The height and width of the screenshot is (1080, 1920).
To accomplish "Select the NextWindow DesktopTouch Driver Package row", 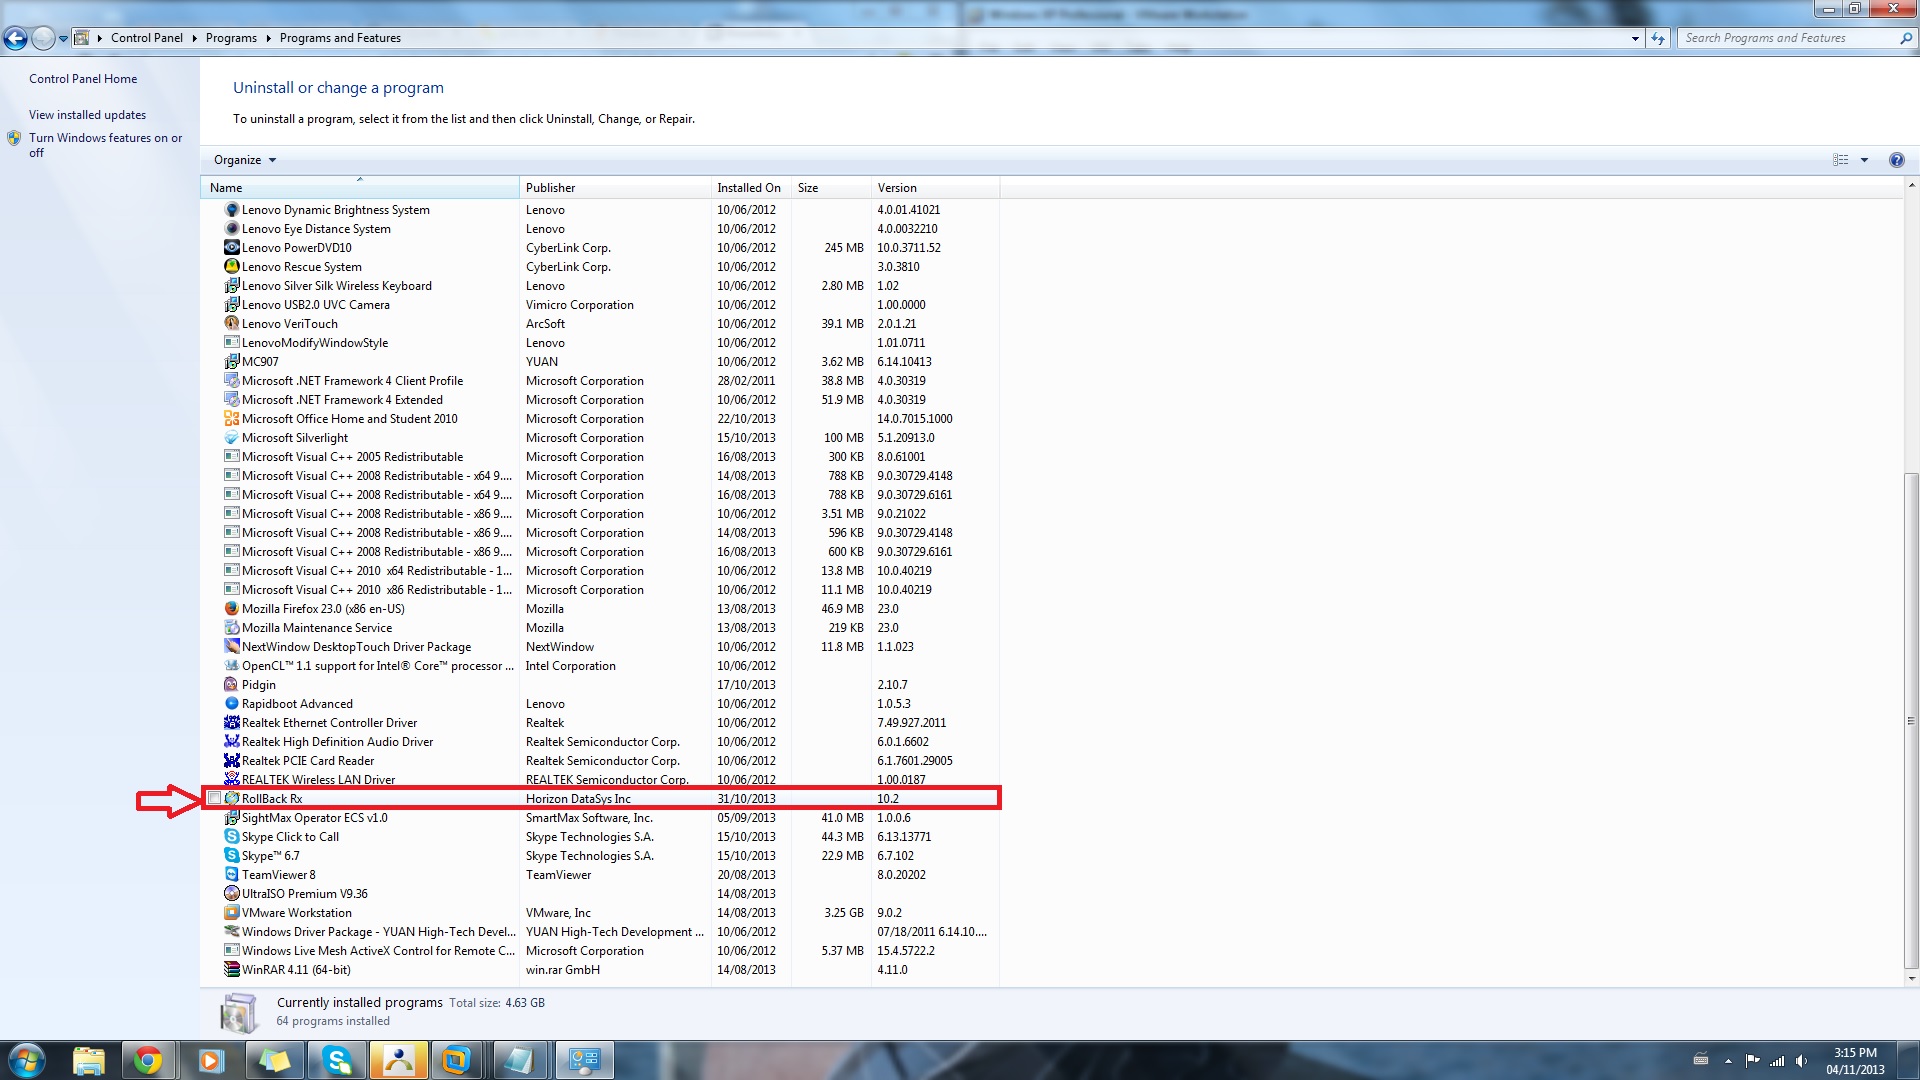I will pos(600,647).
